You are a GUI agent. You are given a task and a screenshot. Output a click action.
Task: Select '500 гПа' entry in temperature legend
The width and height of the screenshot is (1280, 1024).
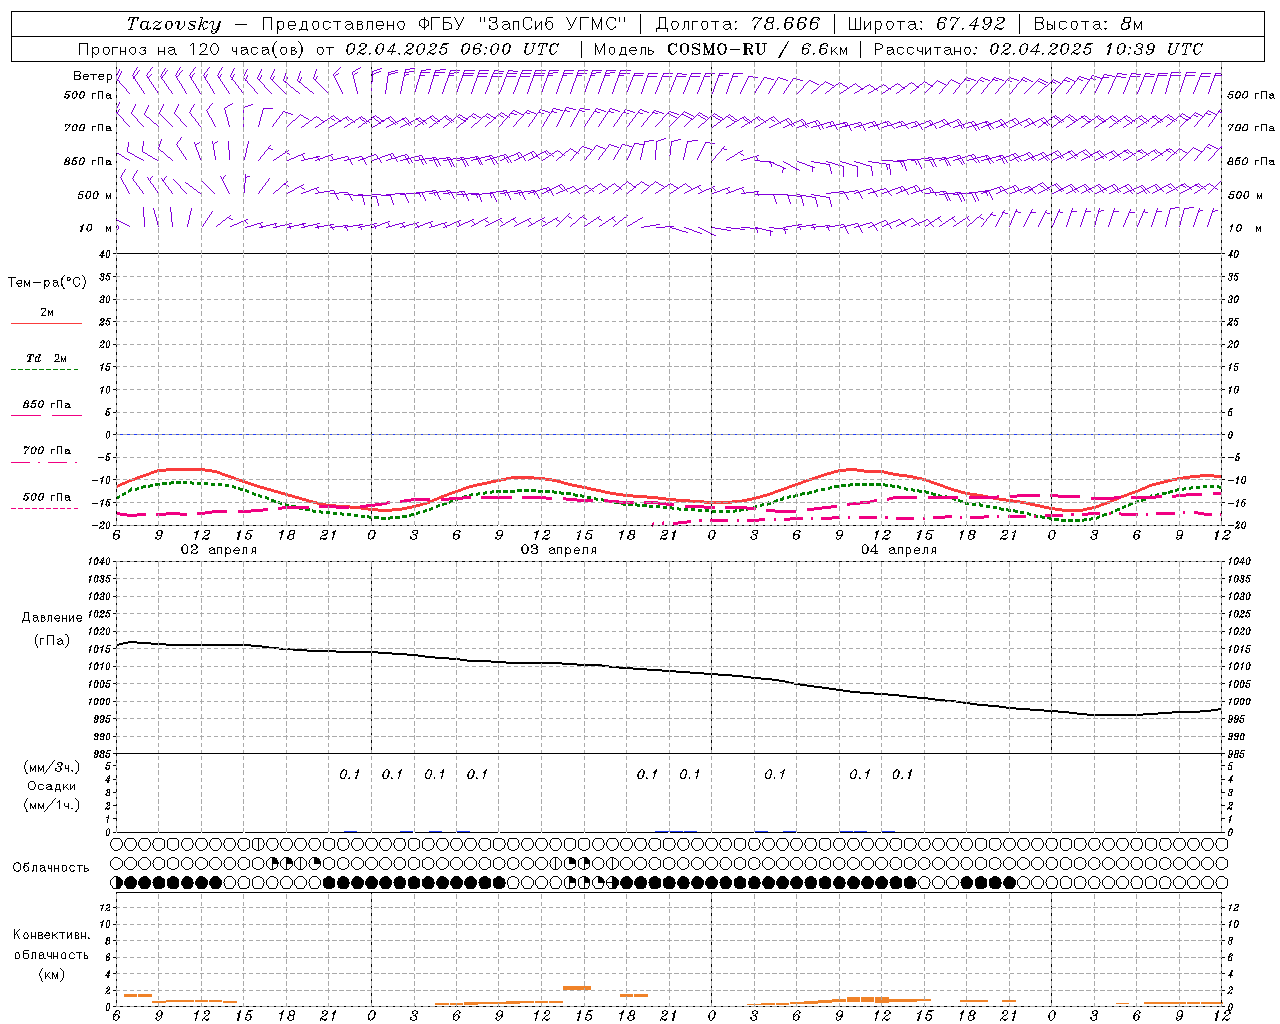47,497
